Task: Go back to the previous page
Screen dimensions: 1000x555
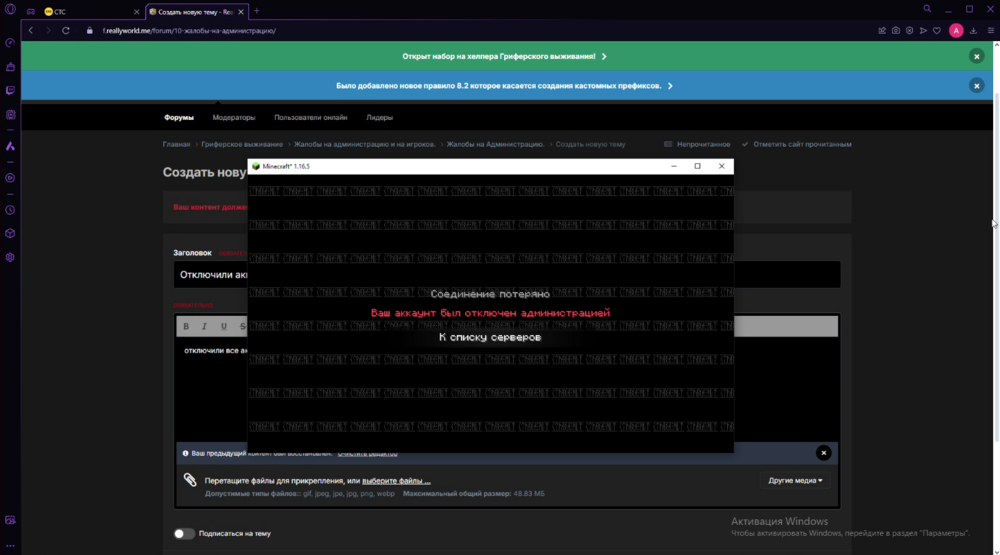Action: click(31, 31)
